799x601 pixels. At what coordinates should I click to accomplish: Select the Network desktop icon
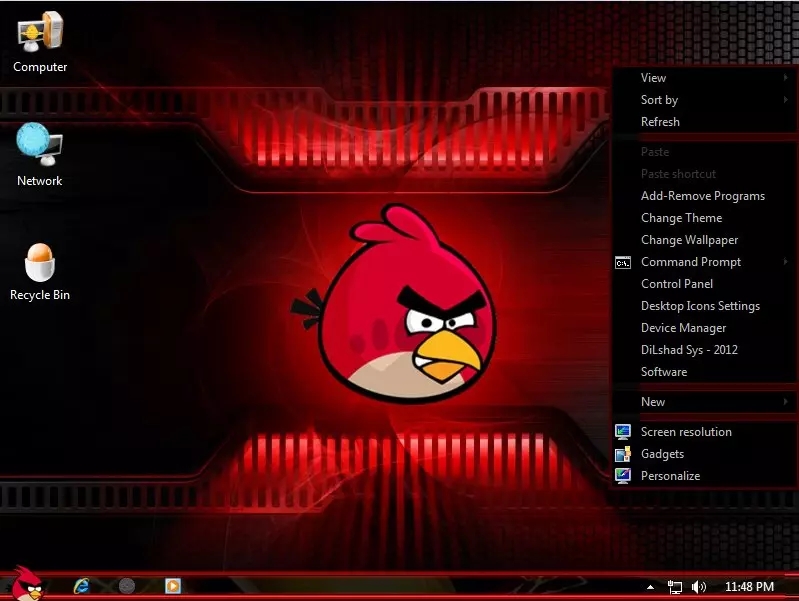40,153
